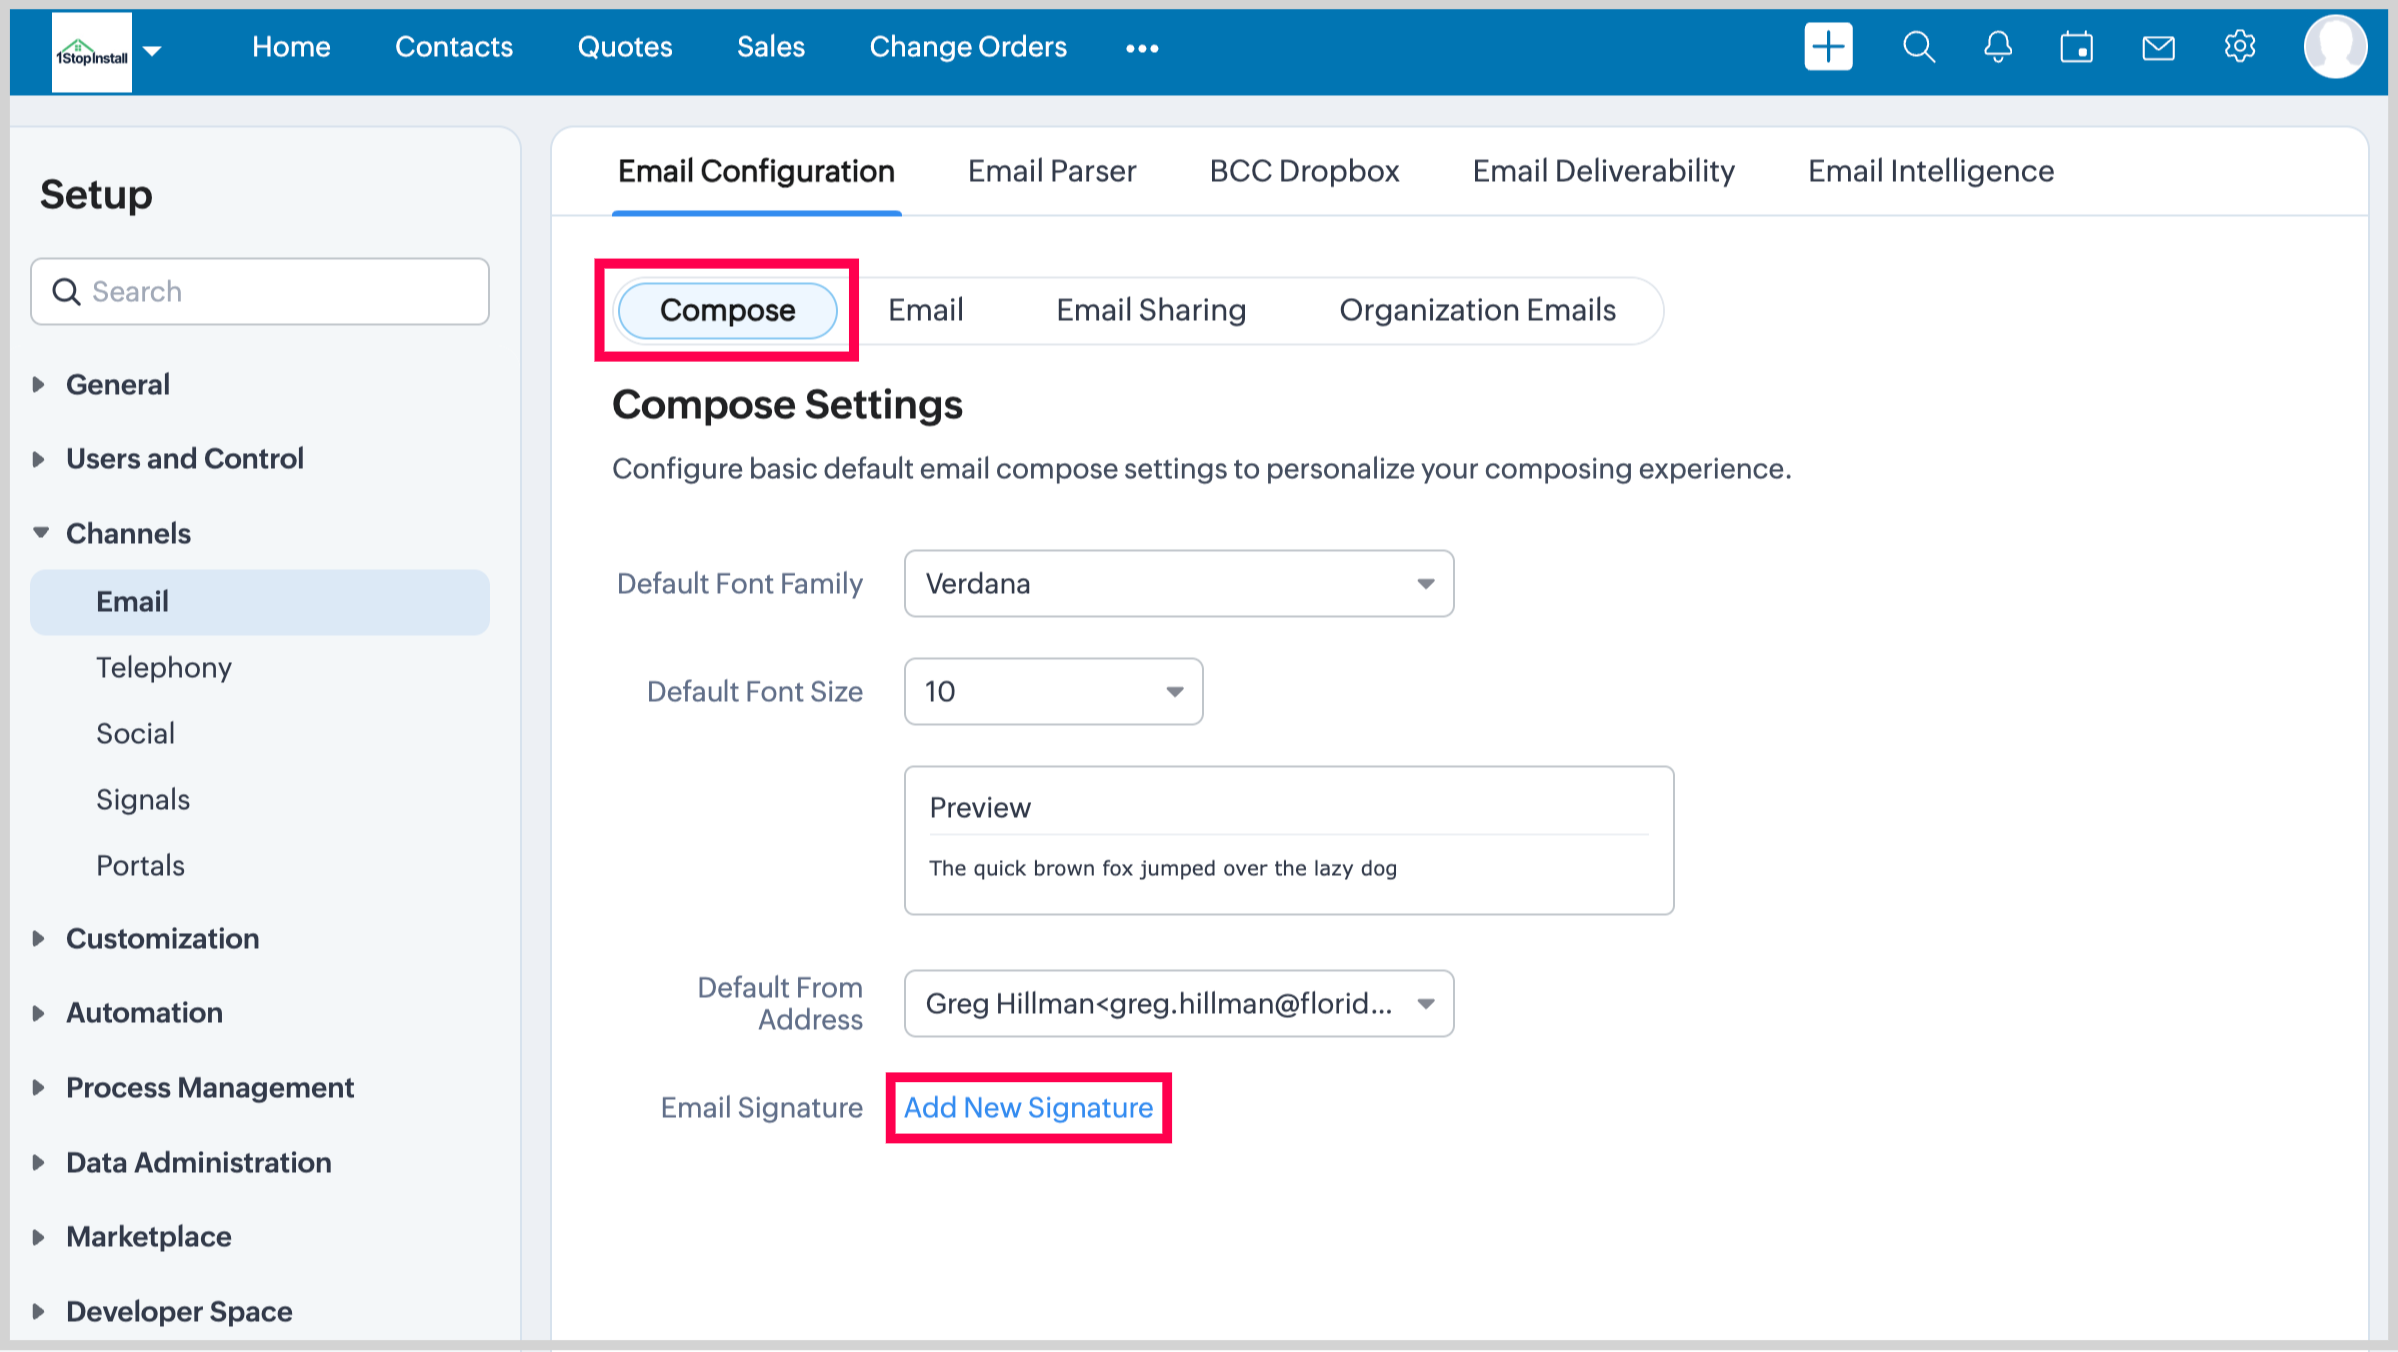Click the Setup search field

point(260,291)
